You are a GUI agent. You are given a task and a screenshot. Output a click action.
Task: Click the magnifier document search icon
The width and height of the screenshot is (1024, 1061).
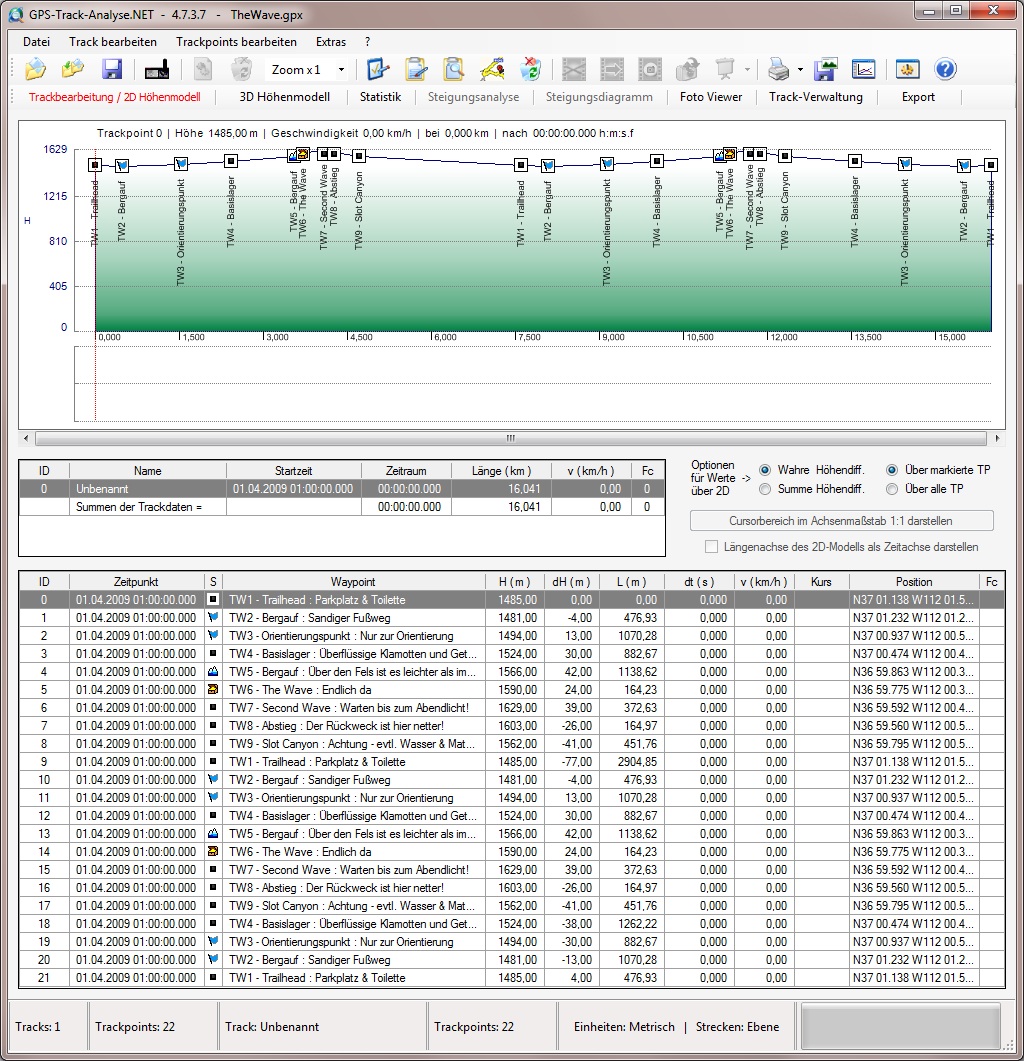(454, 69)
